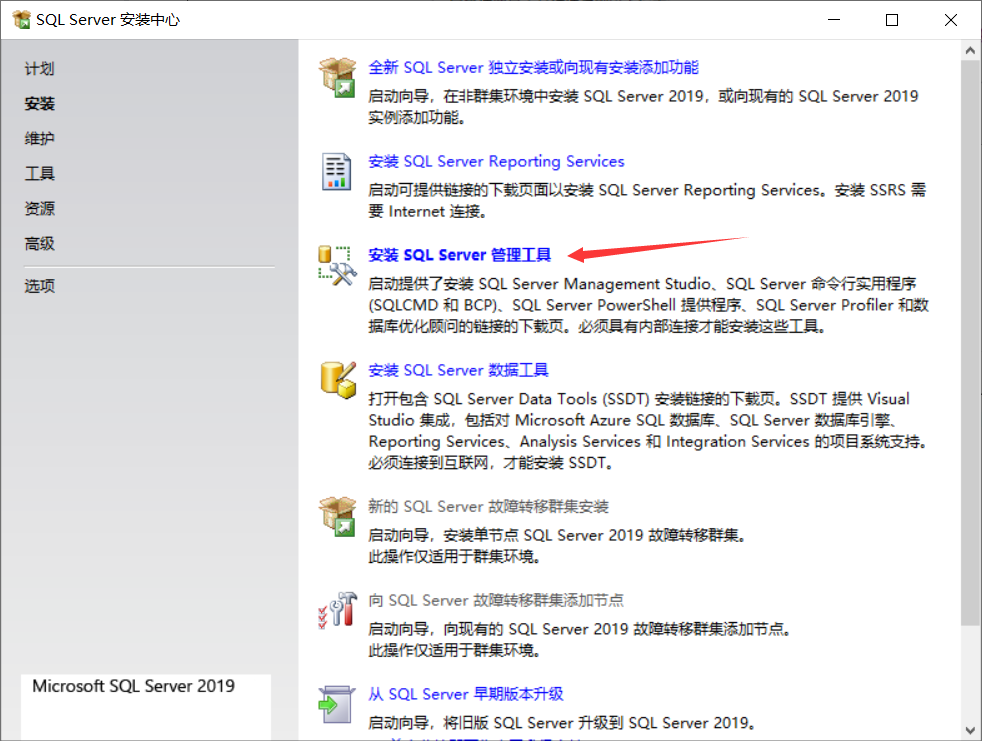Viewport: 982px width, 741px height.
Task: Click the new standalone SQL Server installation box icon
Action: pyautogui.click(x=338, y=78)
